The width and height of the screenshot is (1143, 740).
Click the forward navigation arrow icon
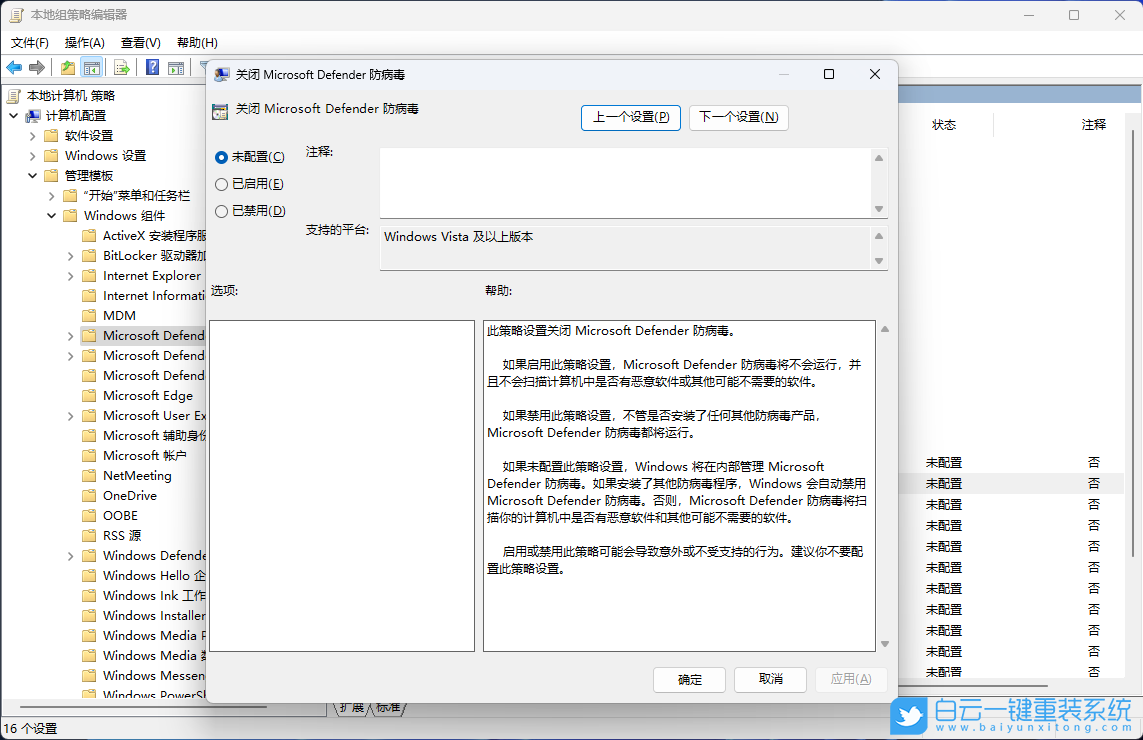[x=37, y=67]
